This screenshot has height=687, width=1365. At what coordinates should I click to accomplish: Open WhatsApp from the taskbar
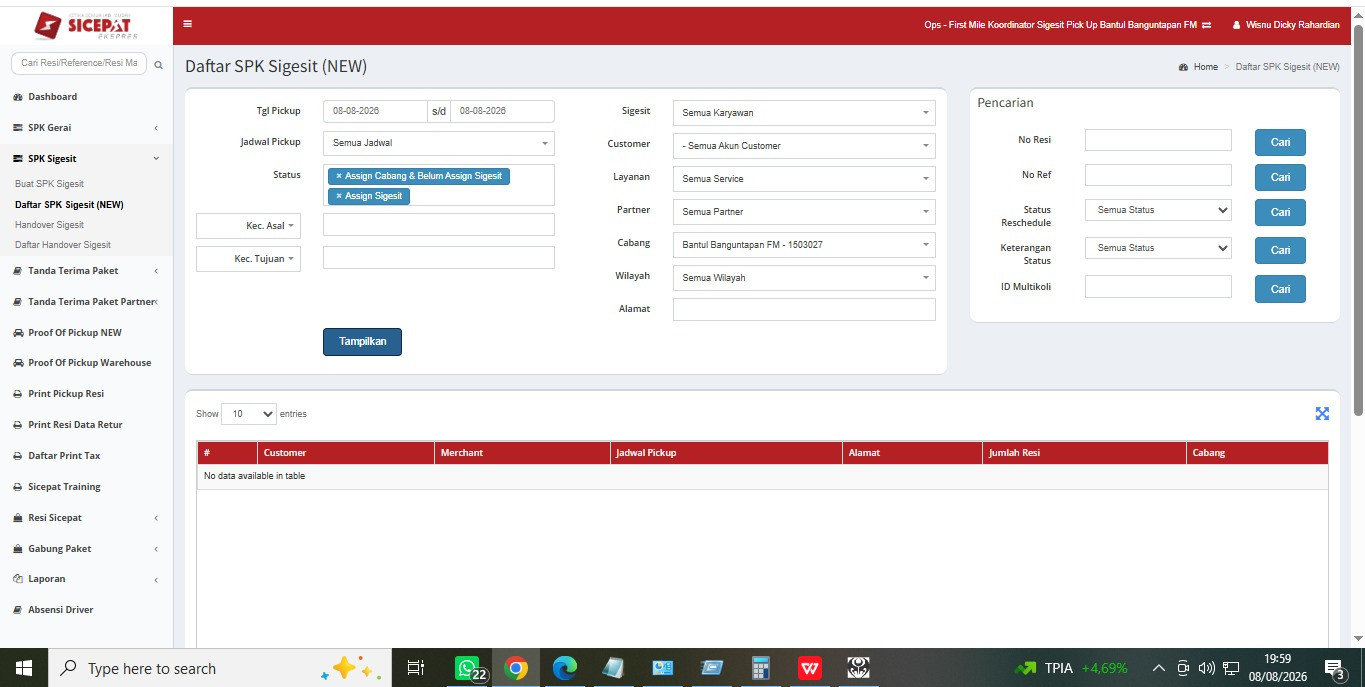[x=469, y=668]
